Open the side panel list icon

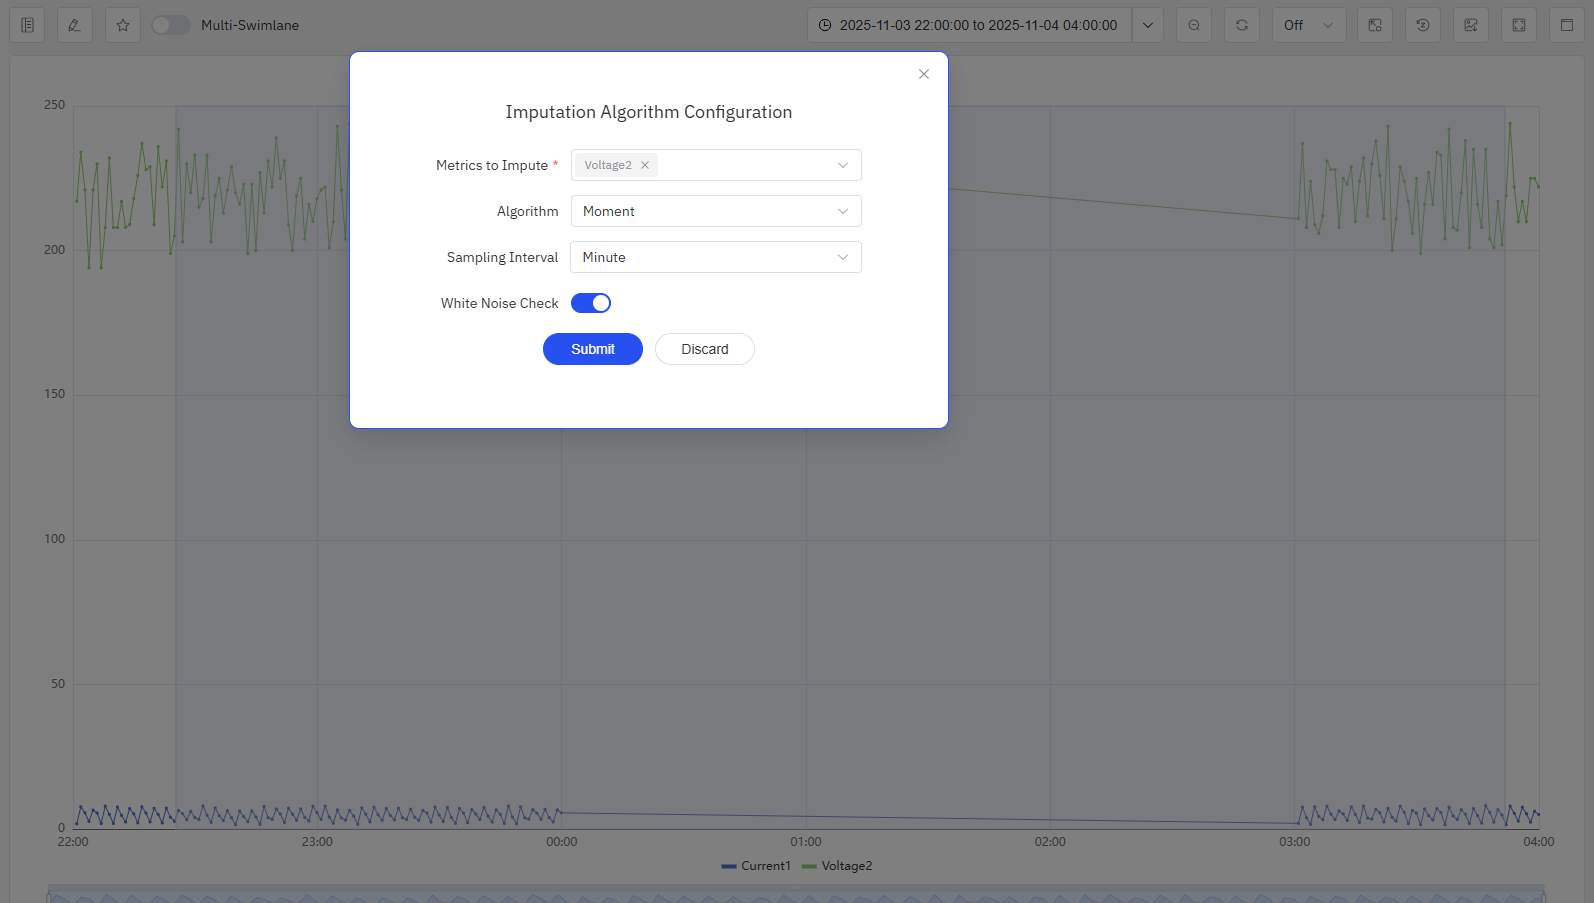click(27, 25)
